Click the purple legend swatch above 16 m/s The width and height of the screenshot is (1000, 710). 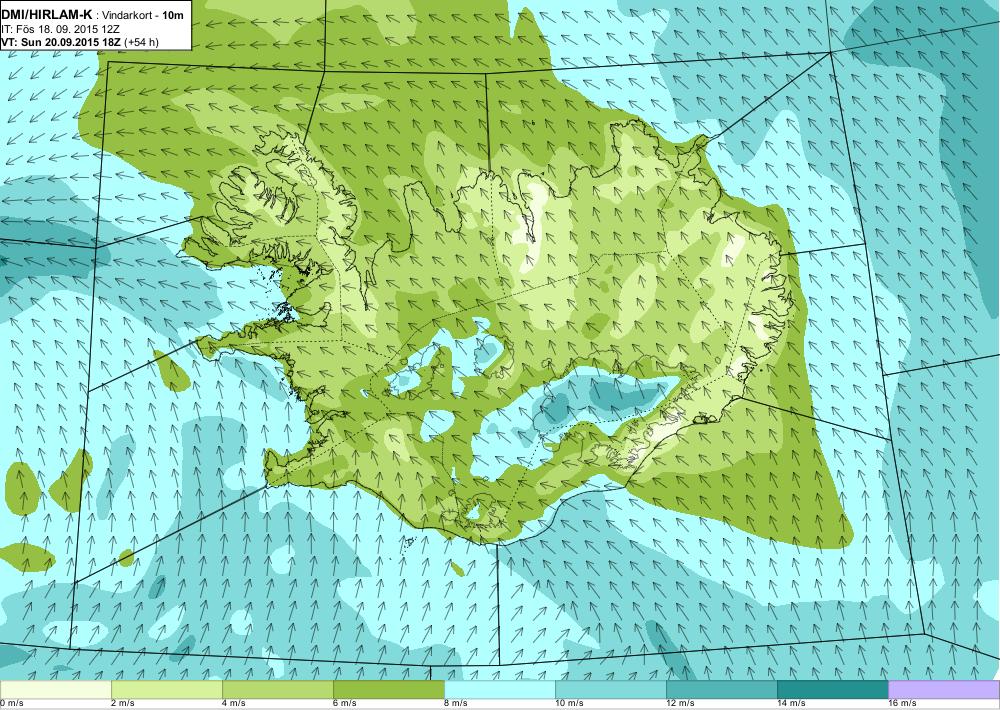tap(944, 690)
